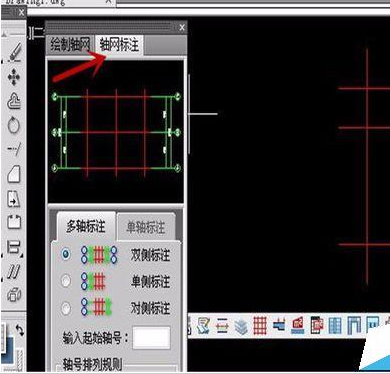The height and width of the screenshot is (374, 390).
Task: Click the page with arrow icon
Action: pyautogui.click(x=14, y=199)
